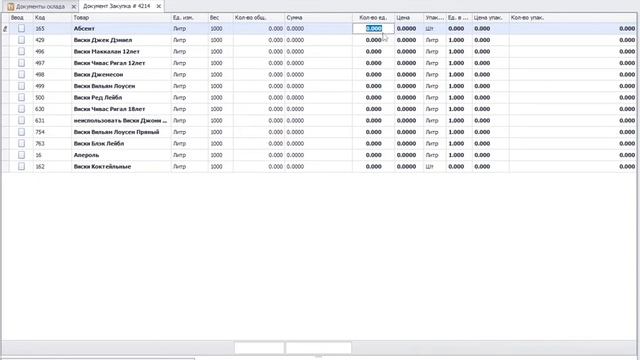The height and width of the screenshot is (360, 640).
Task: Switch to the Документы склада tab
Action: tap(40, 7)
